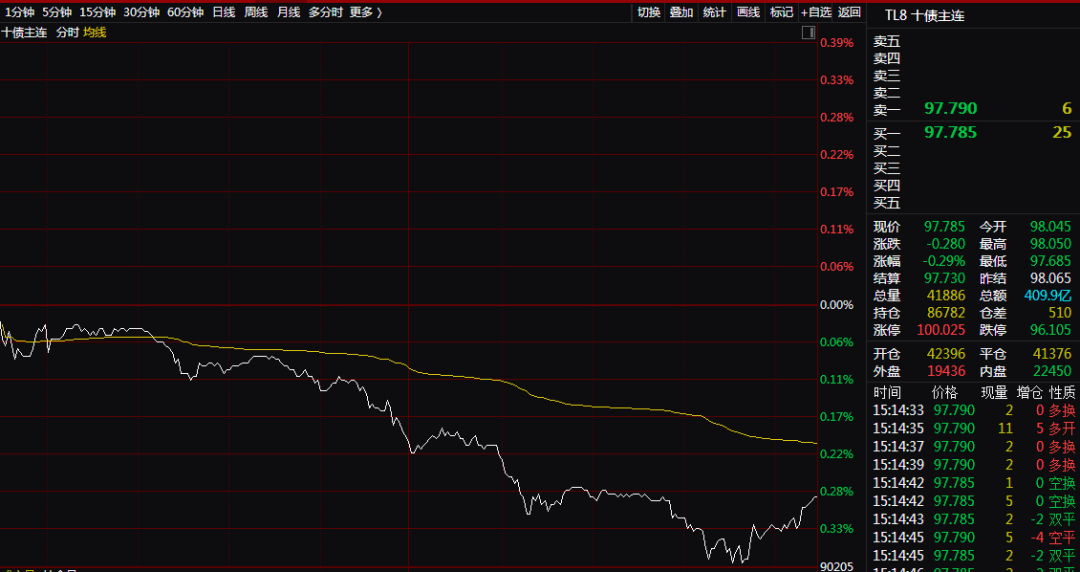
Task: Click the 买五 order row
Action: (973, 203)
